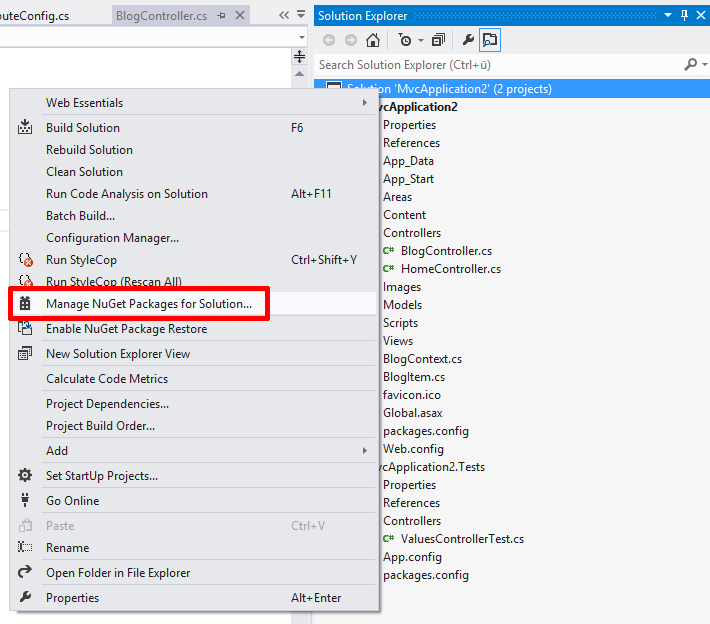
Task: Open Solution Explorer window position dropdown
Action: coord(668,15)
